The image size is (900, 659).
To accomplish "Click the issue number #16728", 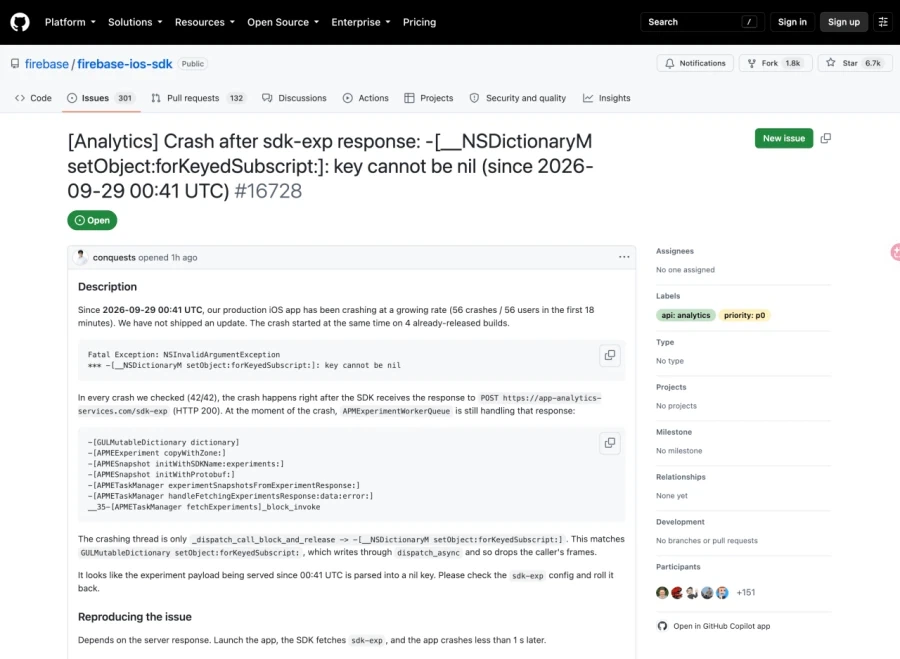I will [x=268, y=191].
